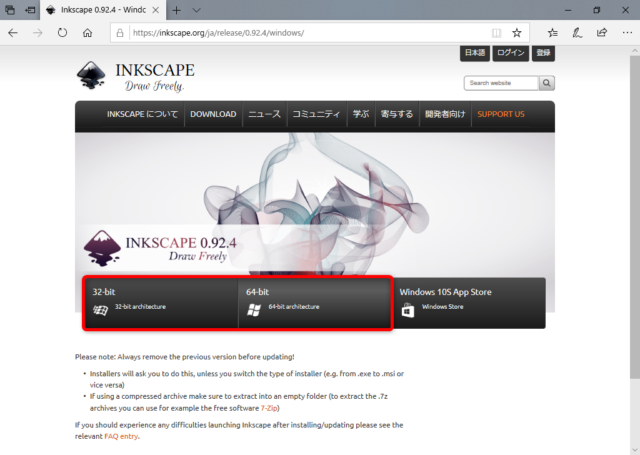The height and width of the screenshot is (455, 640).
Task: Open the INKSCAPE について menu
Action: click(x=142, y=114)
